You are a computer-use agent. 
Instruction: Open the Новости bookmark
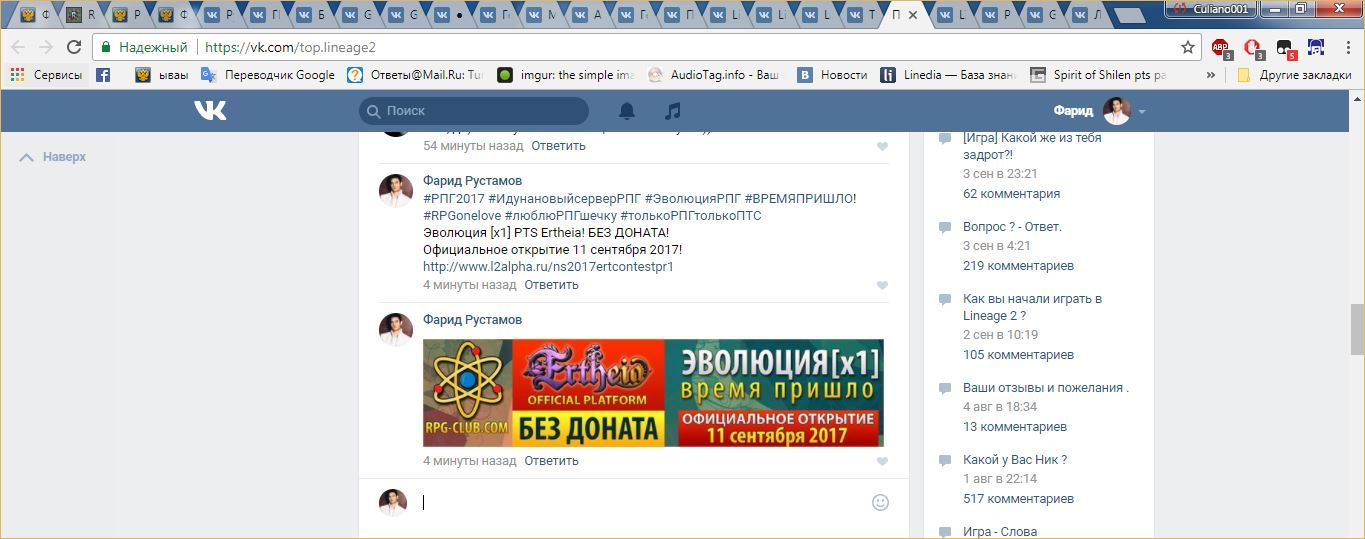point(832,75)
